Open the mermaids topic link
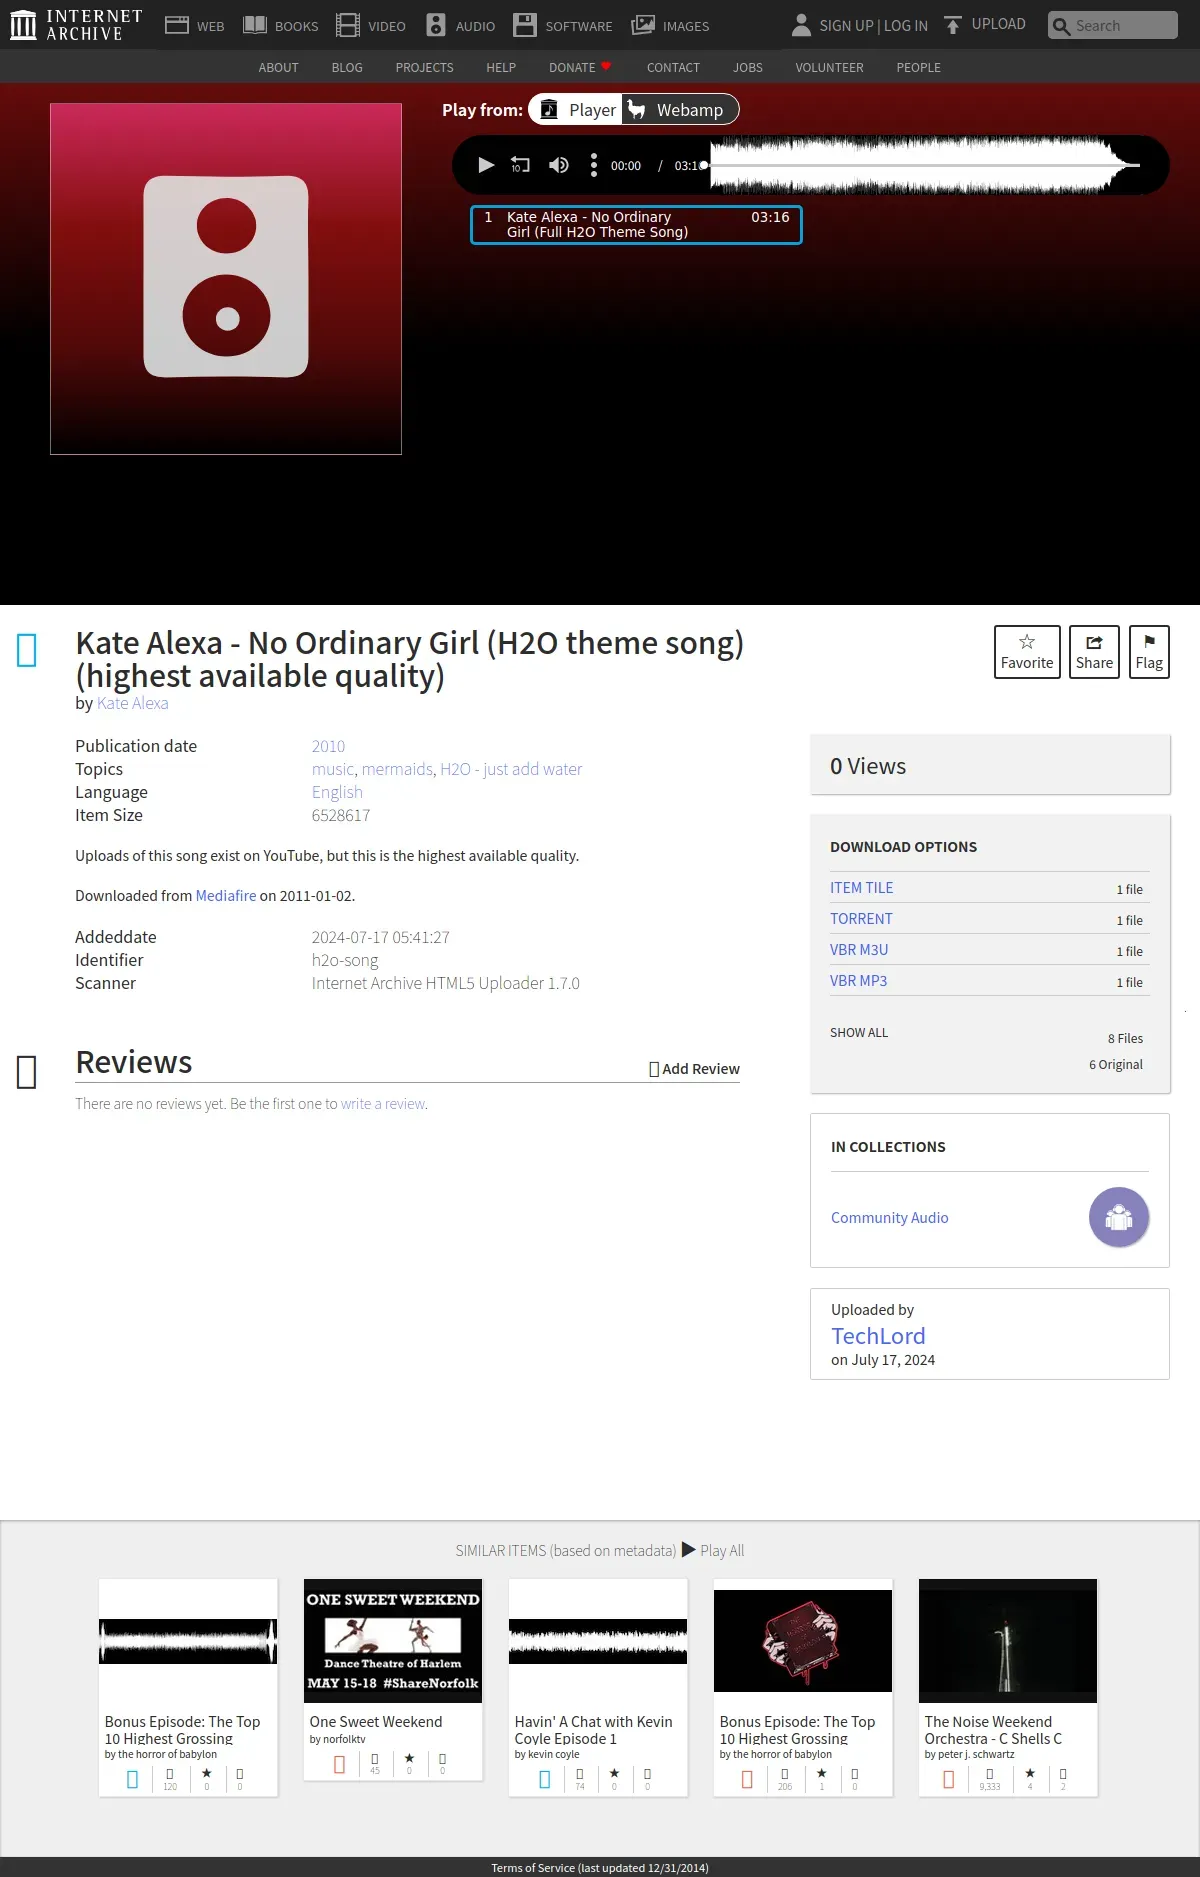 pyautogui.click(x=397, y=769)
